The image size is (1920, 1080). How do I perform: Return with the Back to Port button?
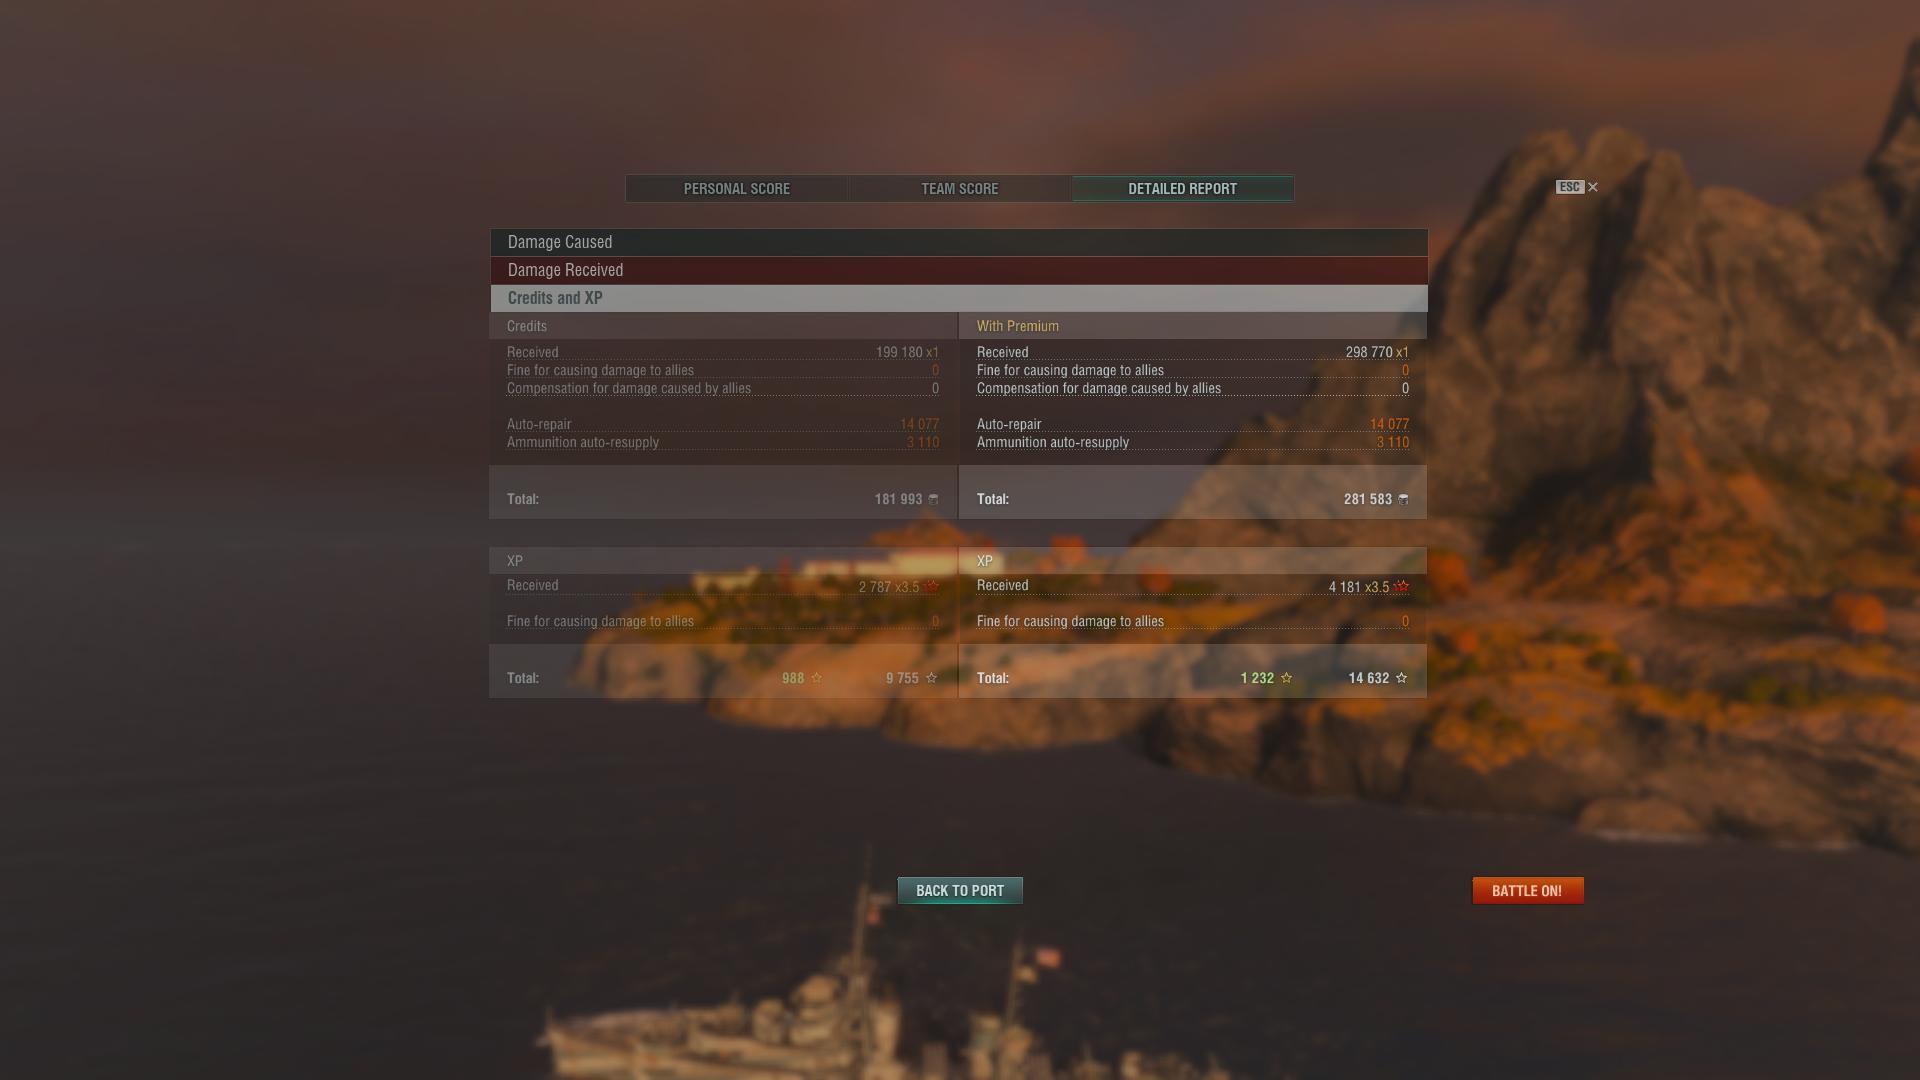pyautogui.click(x=960, y=891)
